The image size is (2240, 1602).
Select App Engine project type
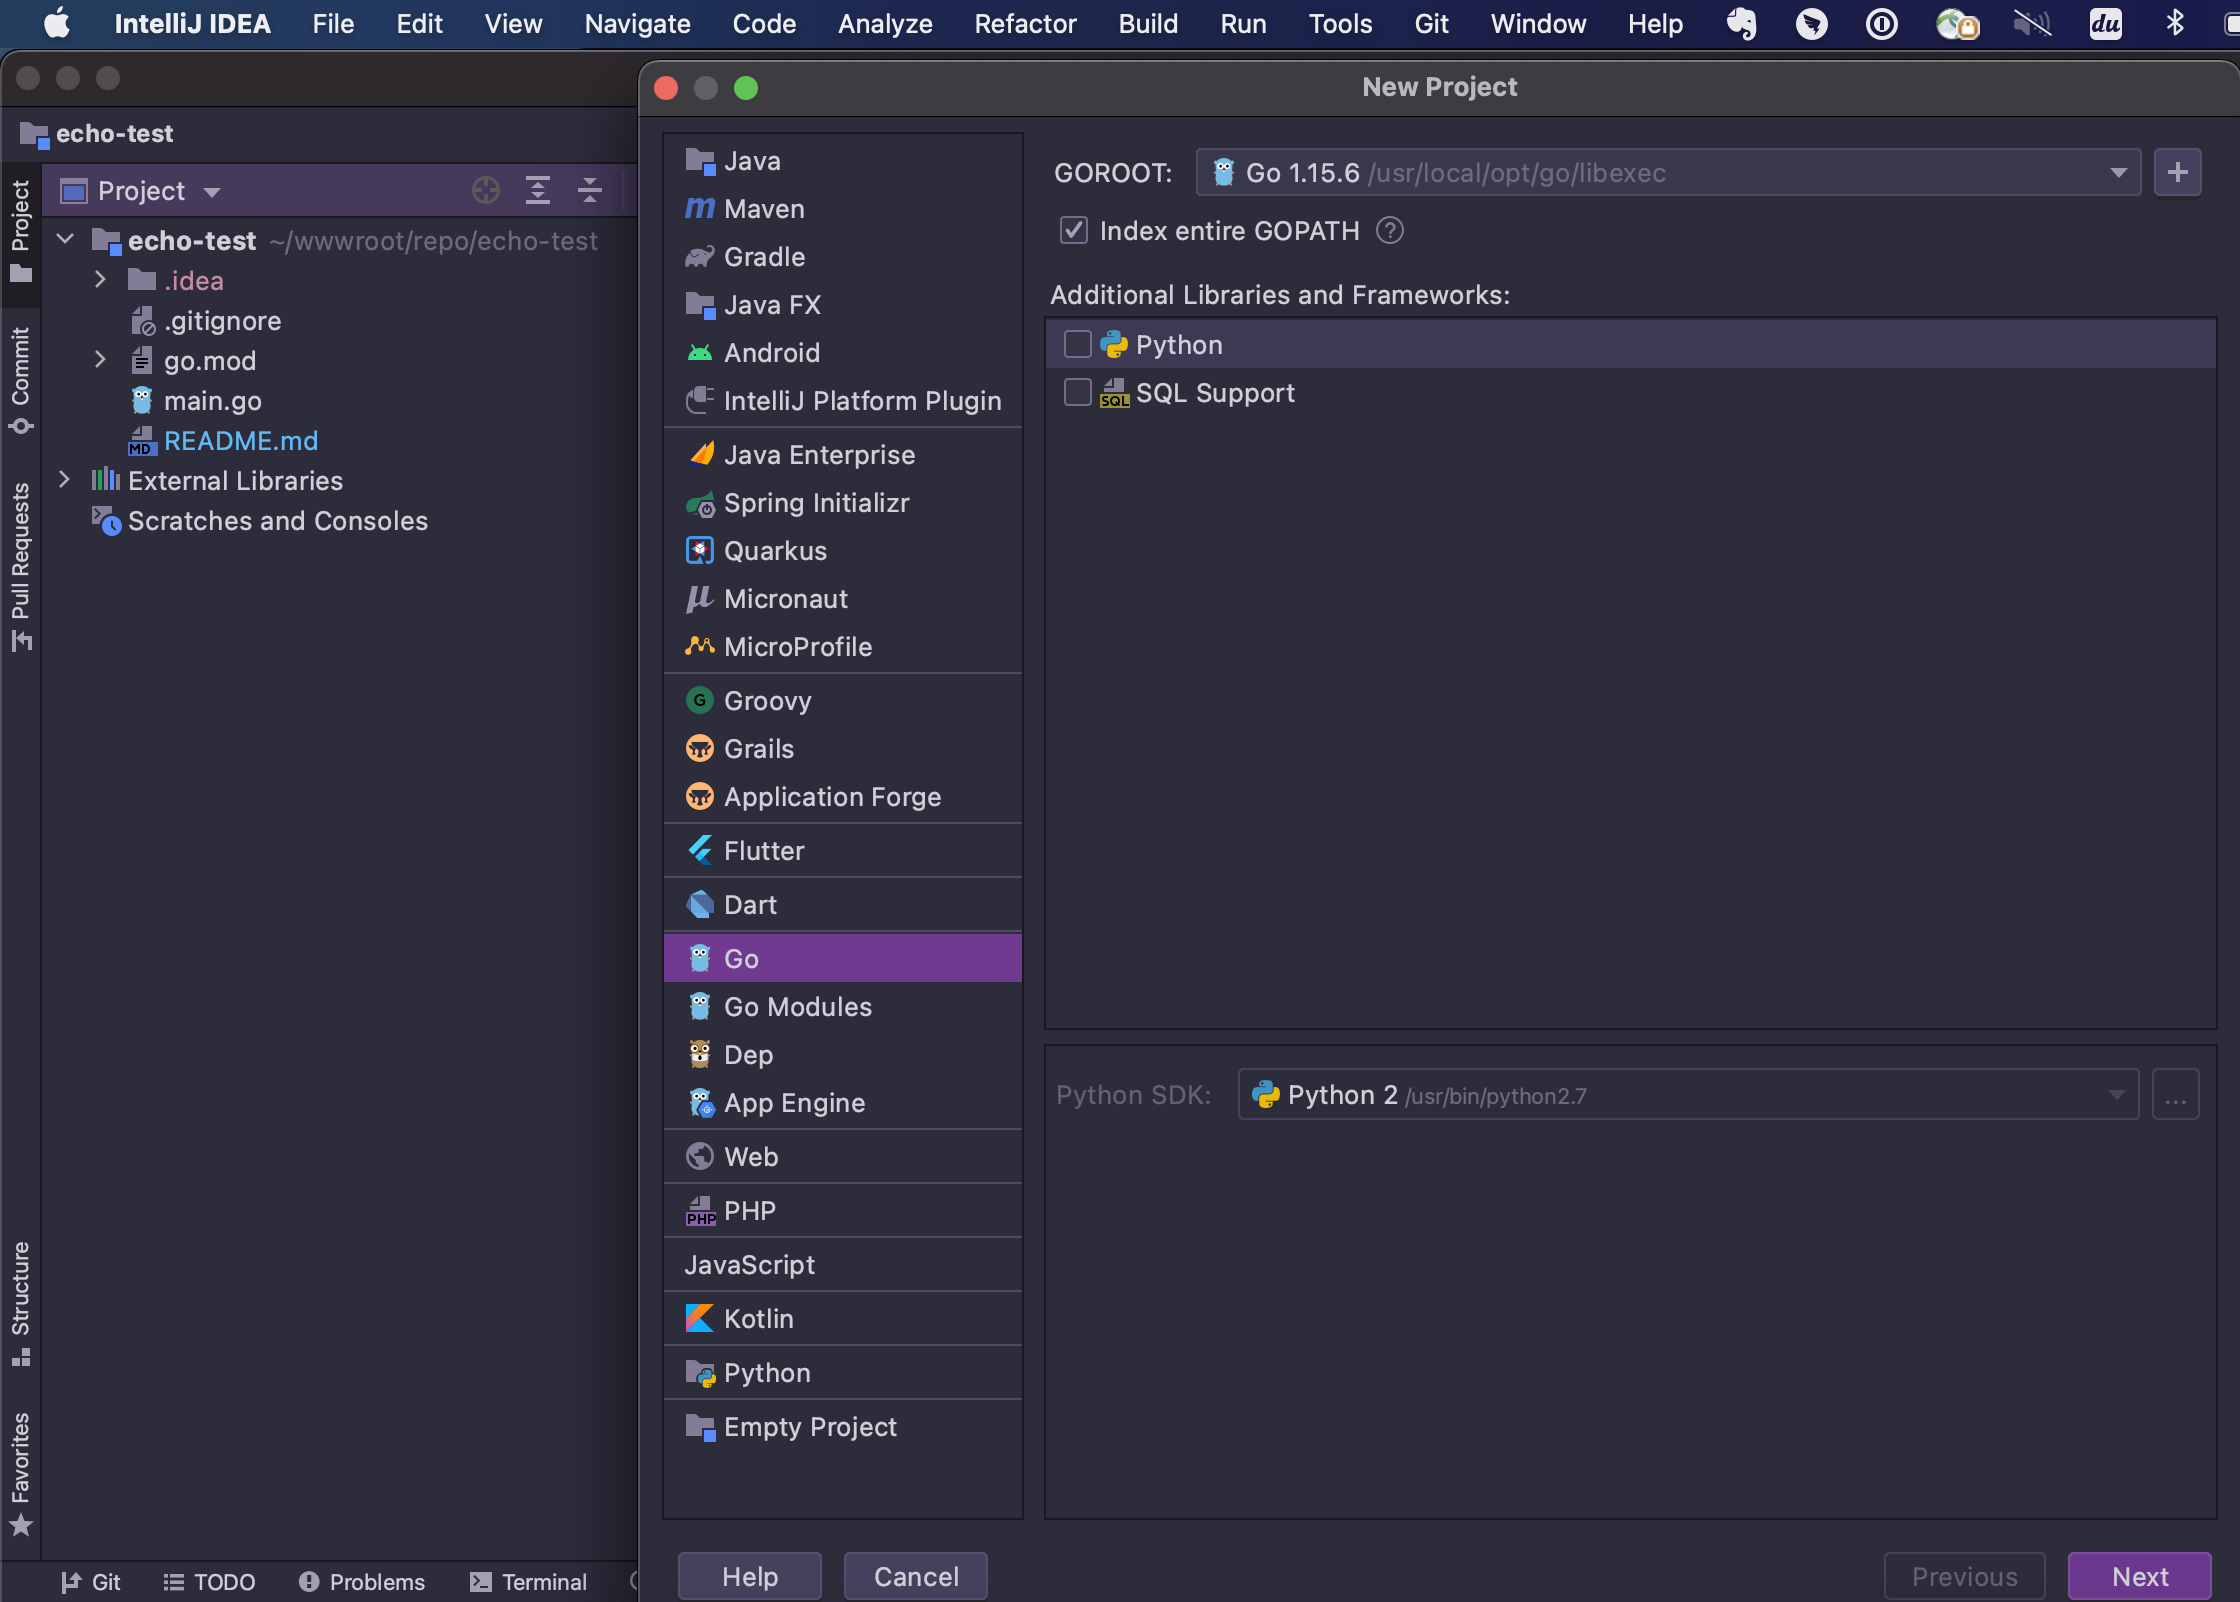click(842, 1103)
